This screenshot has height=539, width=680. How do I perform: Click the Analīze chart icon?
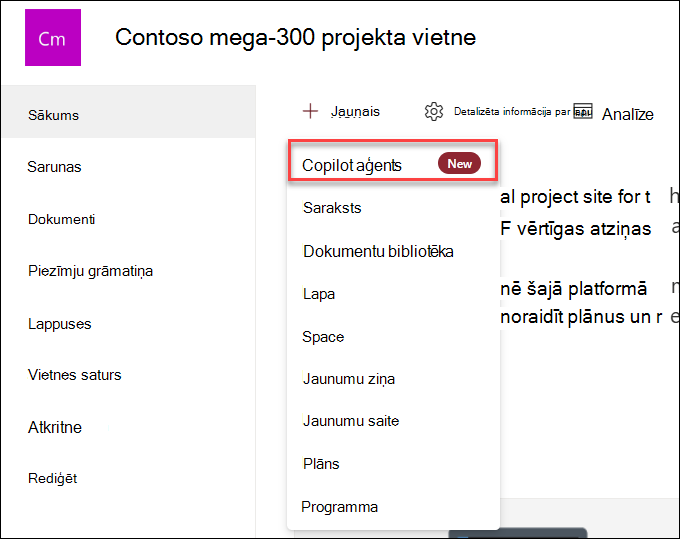click(583, 111)
